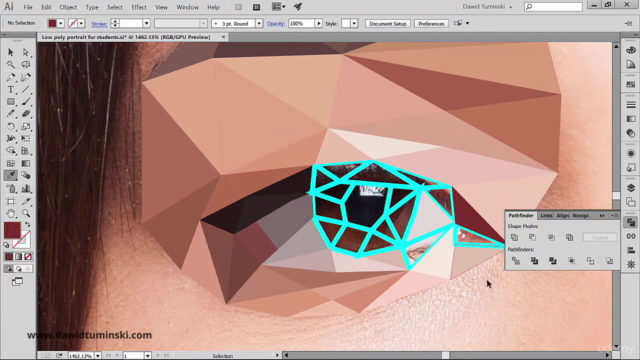Expand the Opacity slider arrow
Viewport: 640px width, 360px height.
318,23
